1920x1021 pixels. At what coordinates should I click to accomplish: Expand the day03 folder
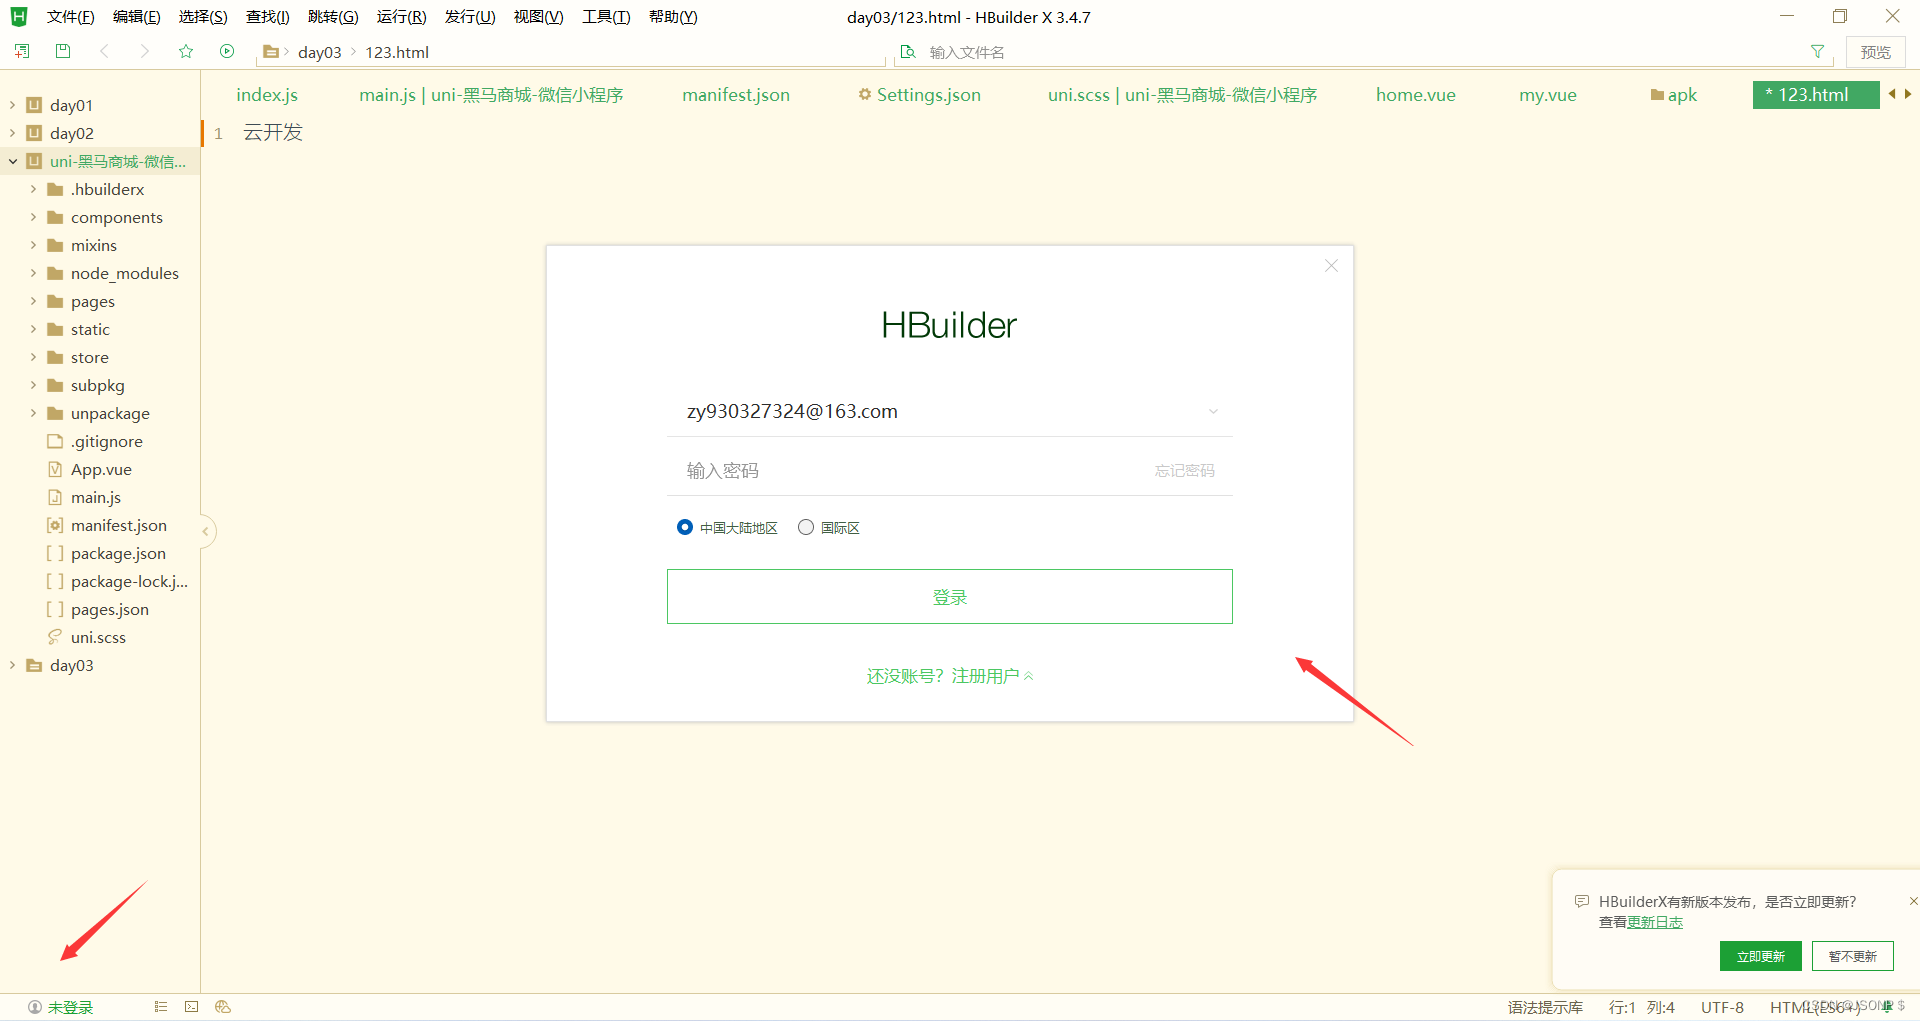coord(12,665)
